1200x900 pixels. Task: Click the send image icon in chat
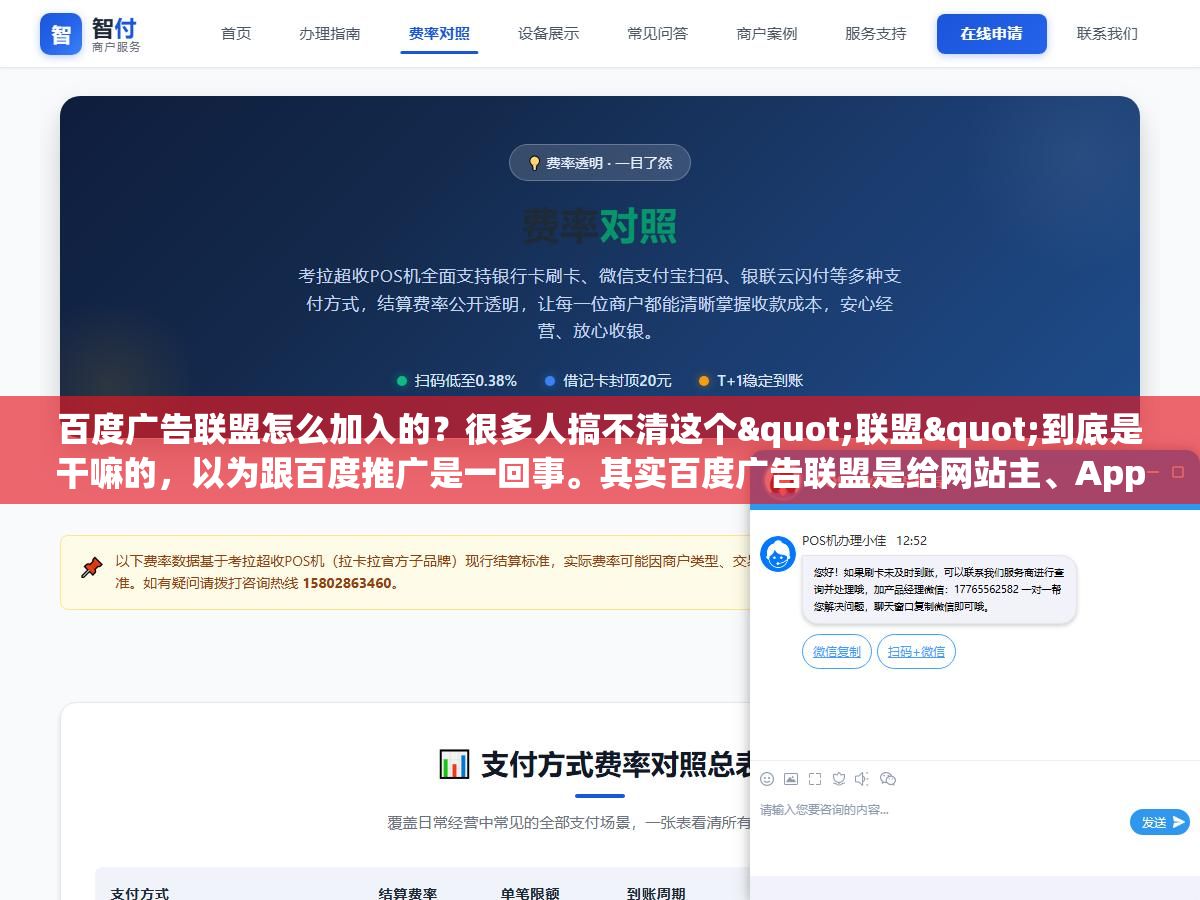[x=791, y=779]
